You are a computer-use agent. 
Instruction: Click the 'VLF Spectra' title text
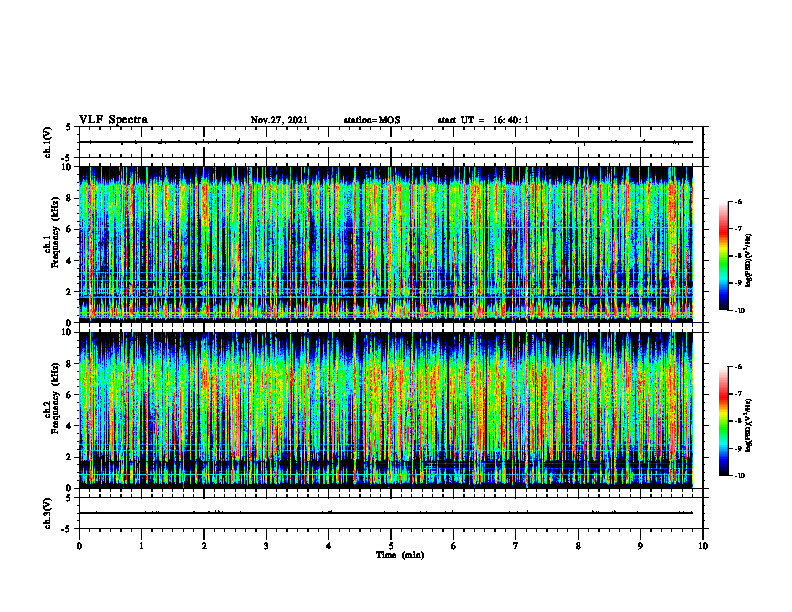(113, 120)
